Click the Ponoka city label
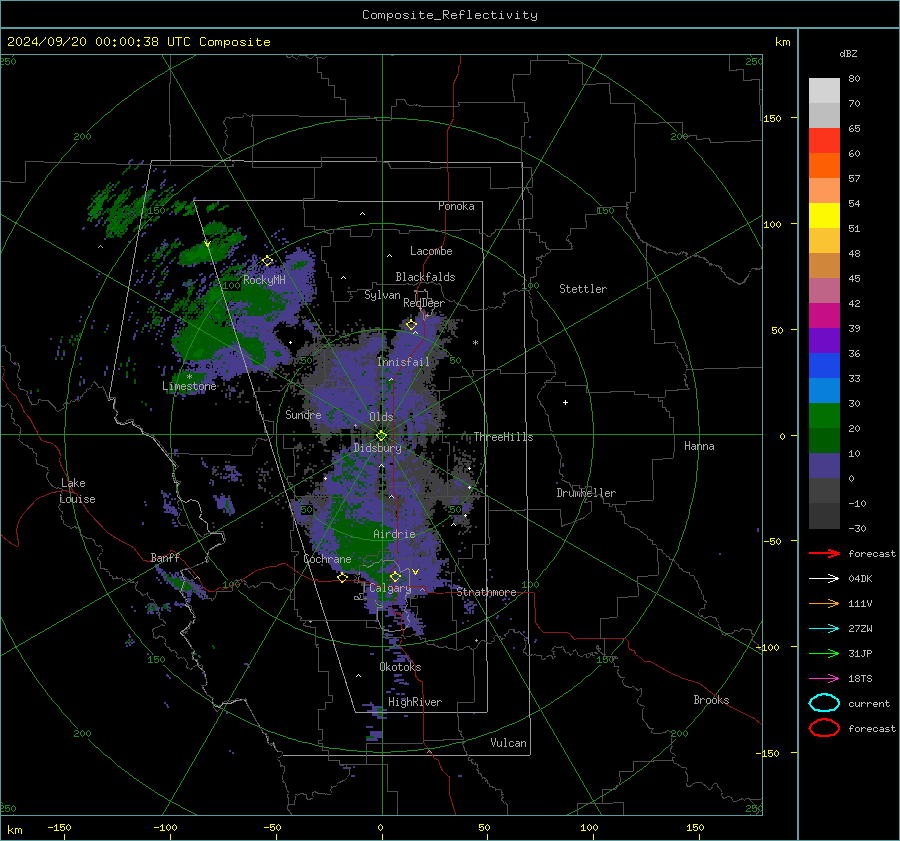The width and height of the screenshot is (900, 841). (x=456, y=206)
